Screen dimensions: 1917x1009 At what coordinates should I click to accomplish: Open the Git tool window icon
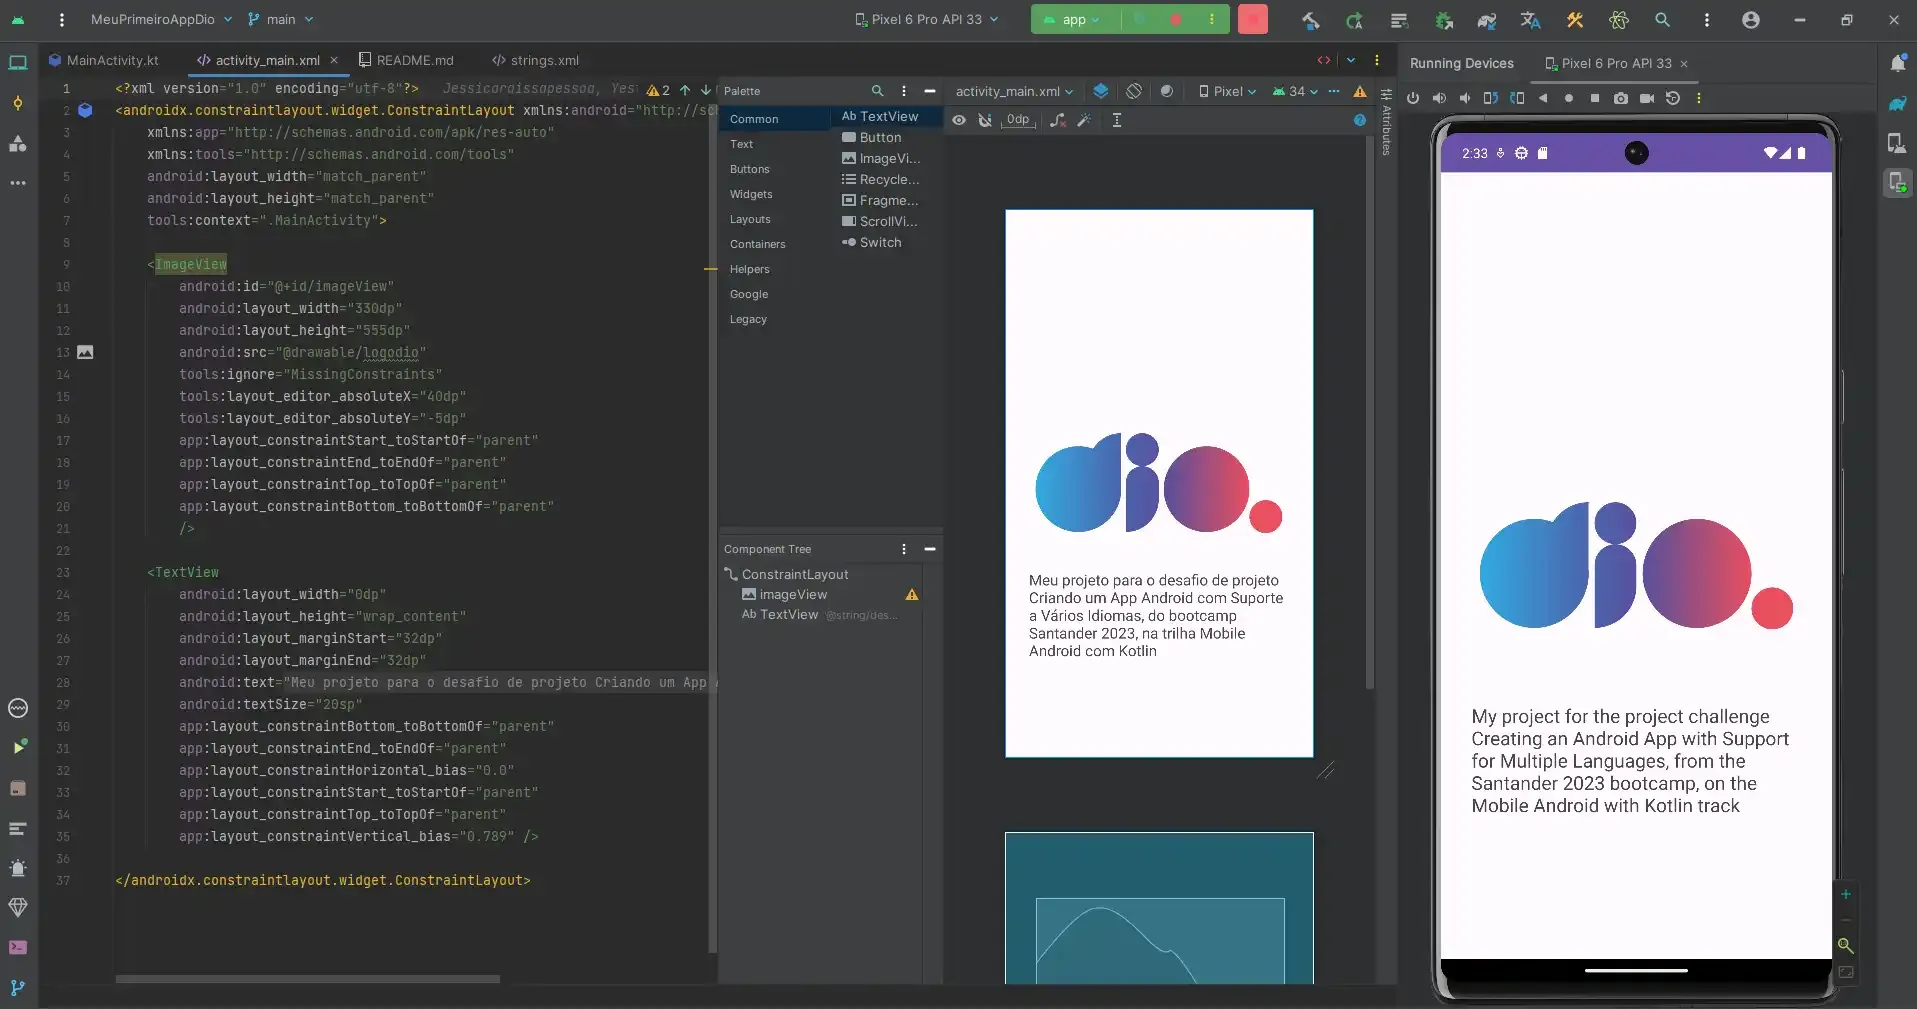point(18,987)
